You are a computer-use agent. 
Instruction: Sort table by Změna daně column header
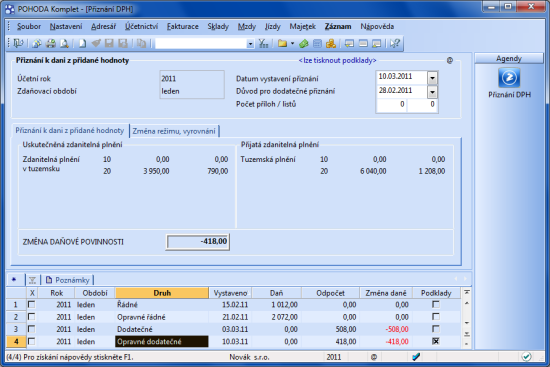click(386, 293)
